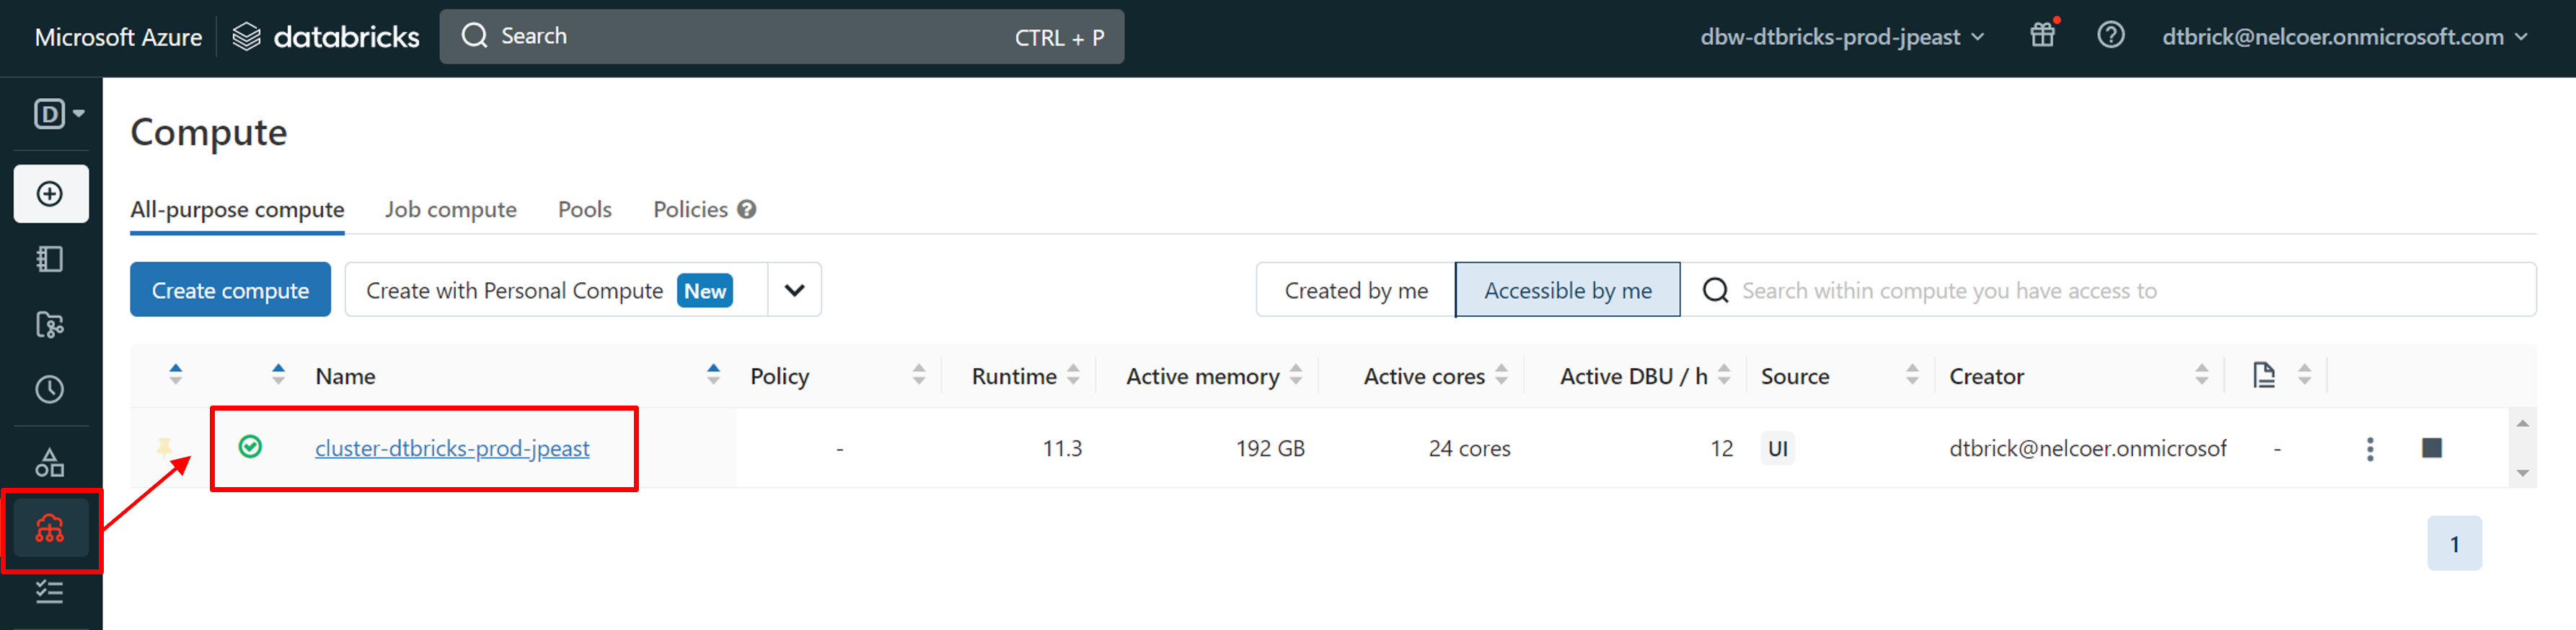
Task: Click the gift box icon
Action: (x=2042, y=36)
